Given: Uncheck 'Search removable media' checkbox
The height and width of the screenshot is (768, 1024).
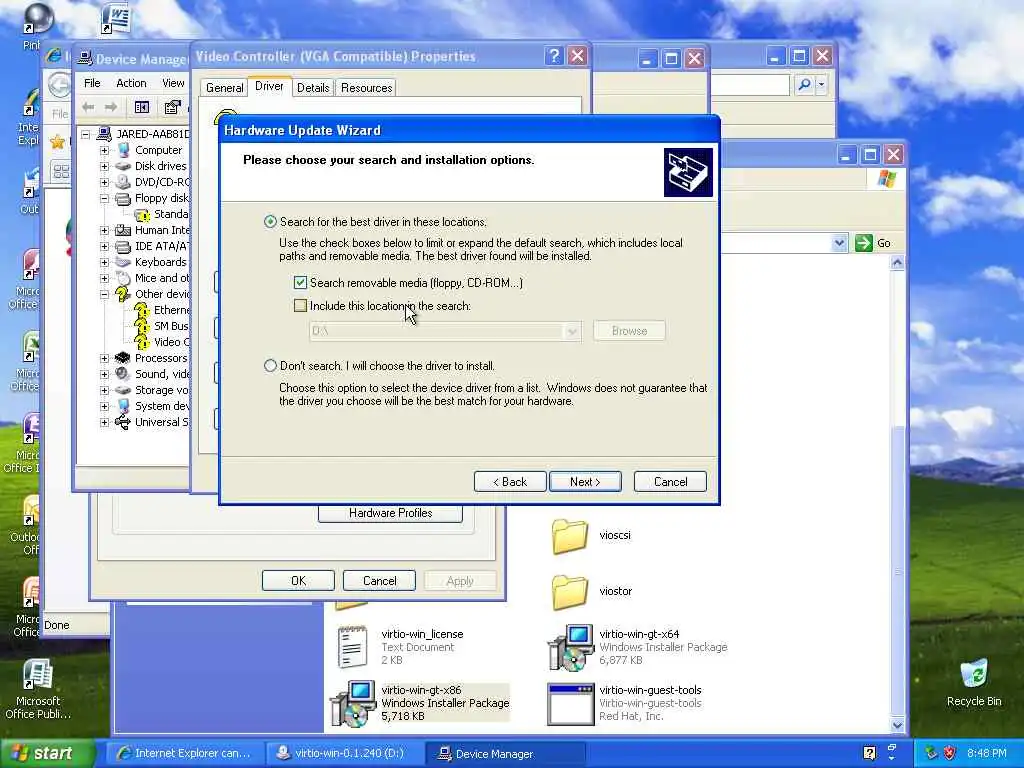Looking at the screenshot, I should 300,283.
